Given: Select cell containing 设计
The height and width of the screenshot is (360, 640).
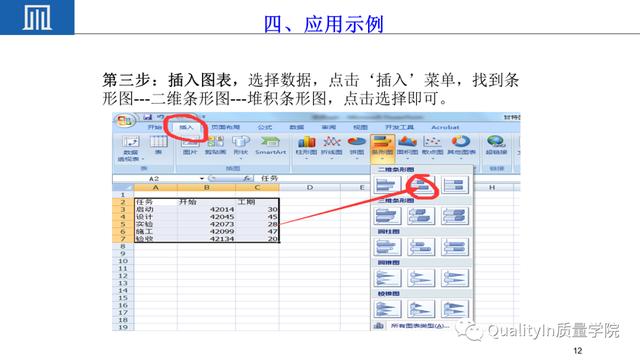Looking at the screenshot, I should coord(156,217).
